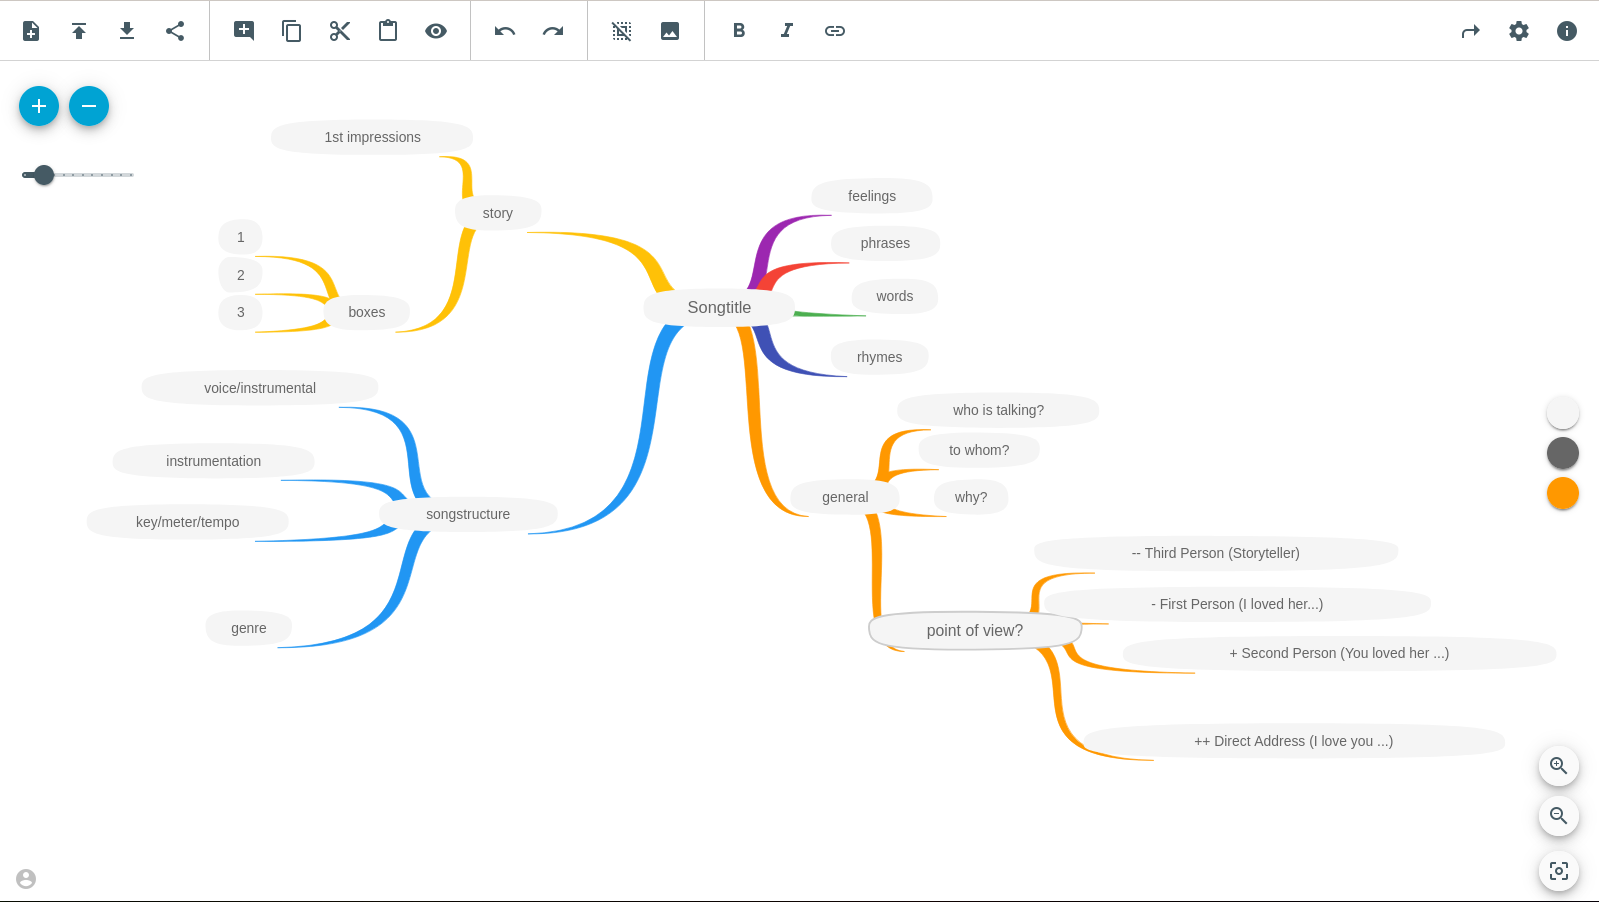Undo the last action
Screen dimensions: 1599x902
click(x=505, y=31)
